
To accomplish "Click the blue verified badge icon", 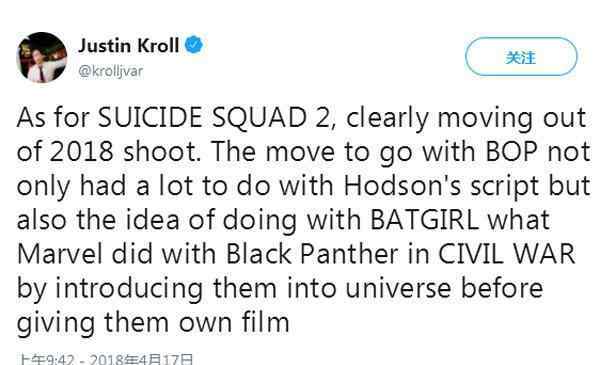I will tap(194, 45).
